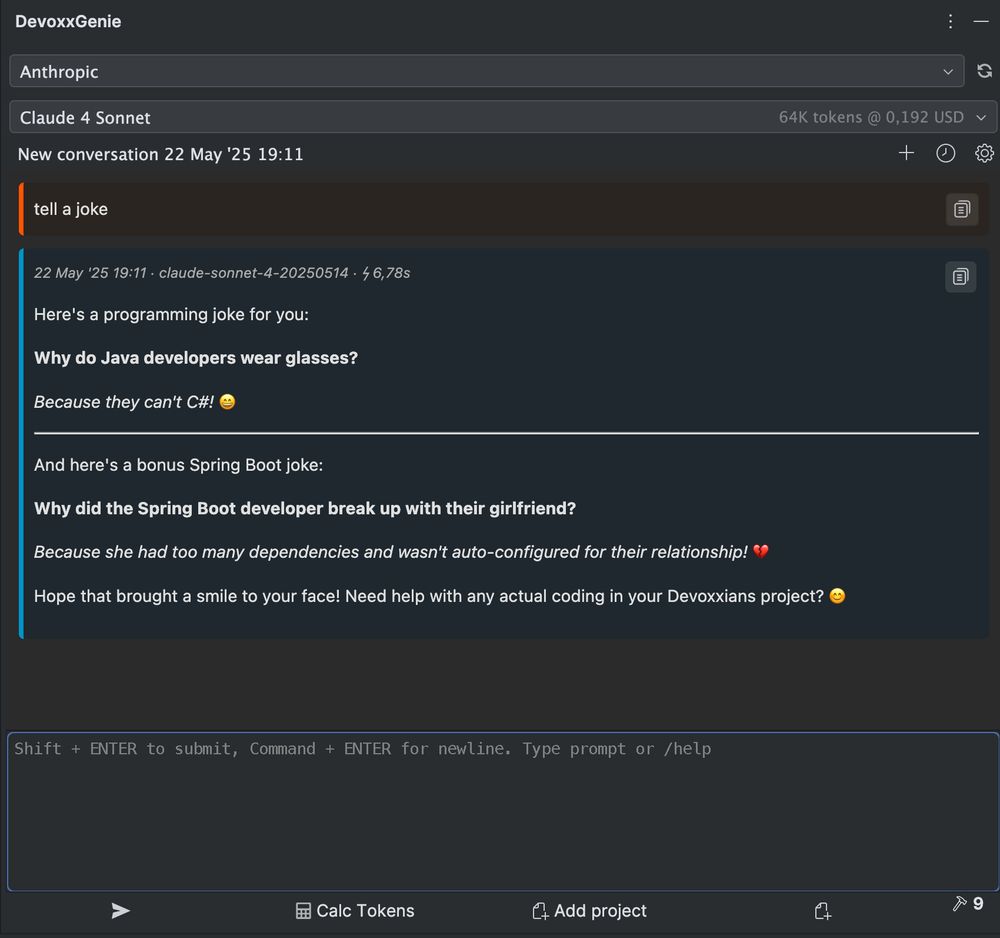Expand model list via token cost chevron
The image size is (1000, 938).
click(981, 117)
